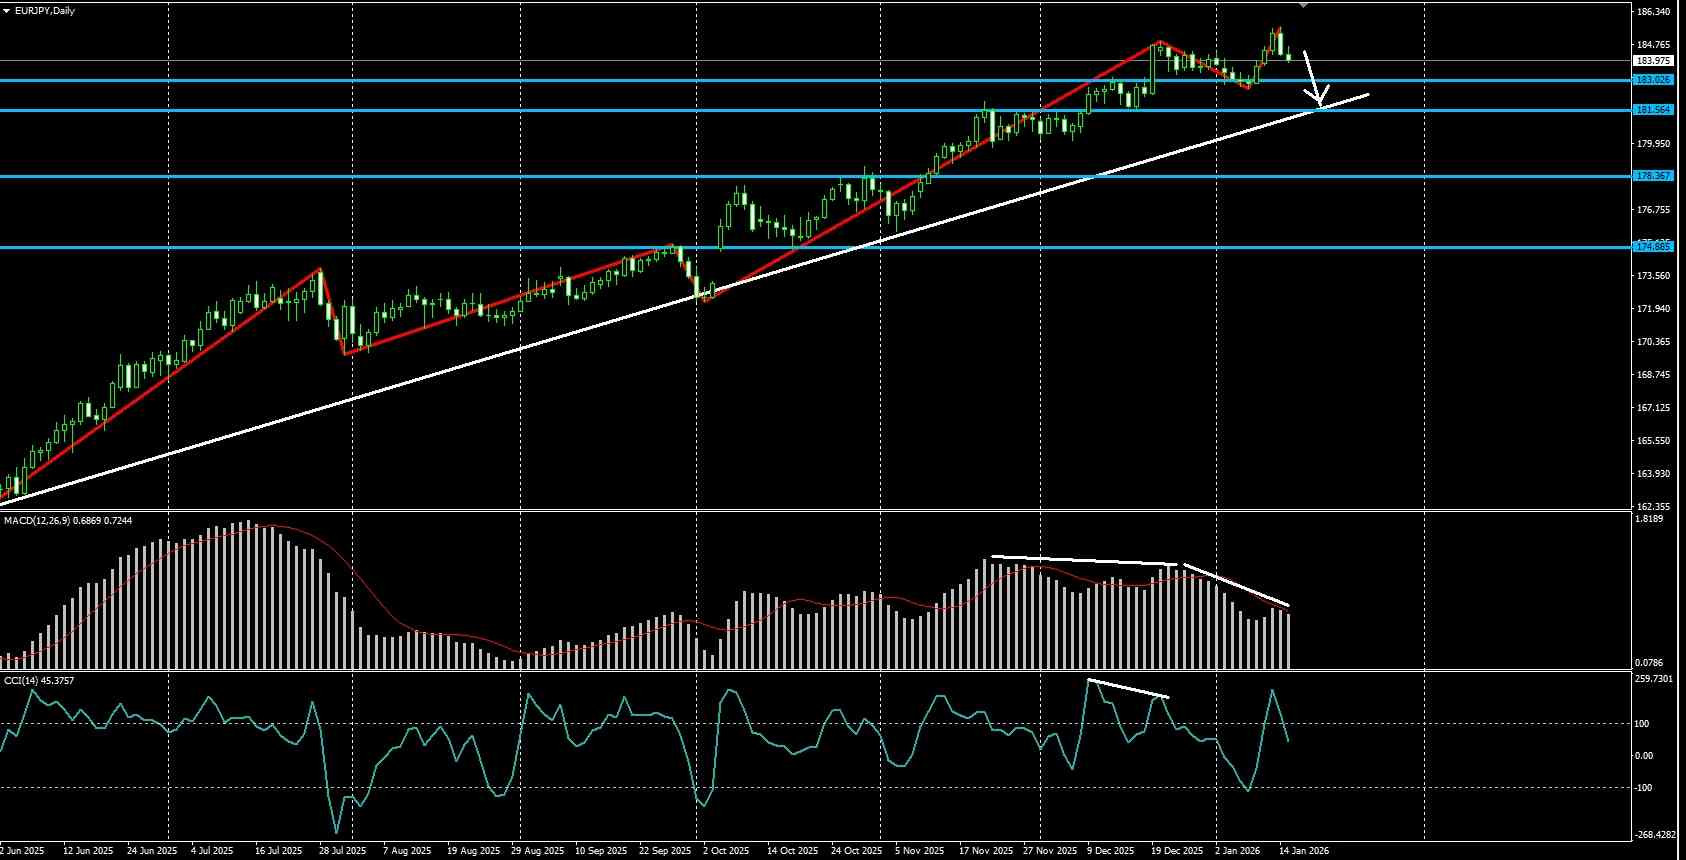The width and height of the screenshot is (1686, 860).
Task: Click the 162.355 price scale value
Action: coord(1654,507)
